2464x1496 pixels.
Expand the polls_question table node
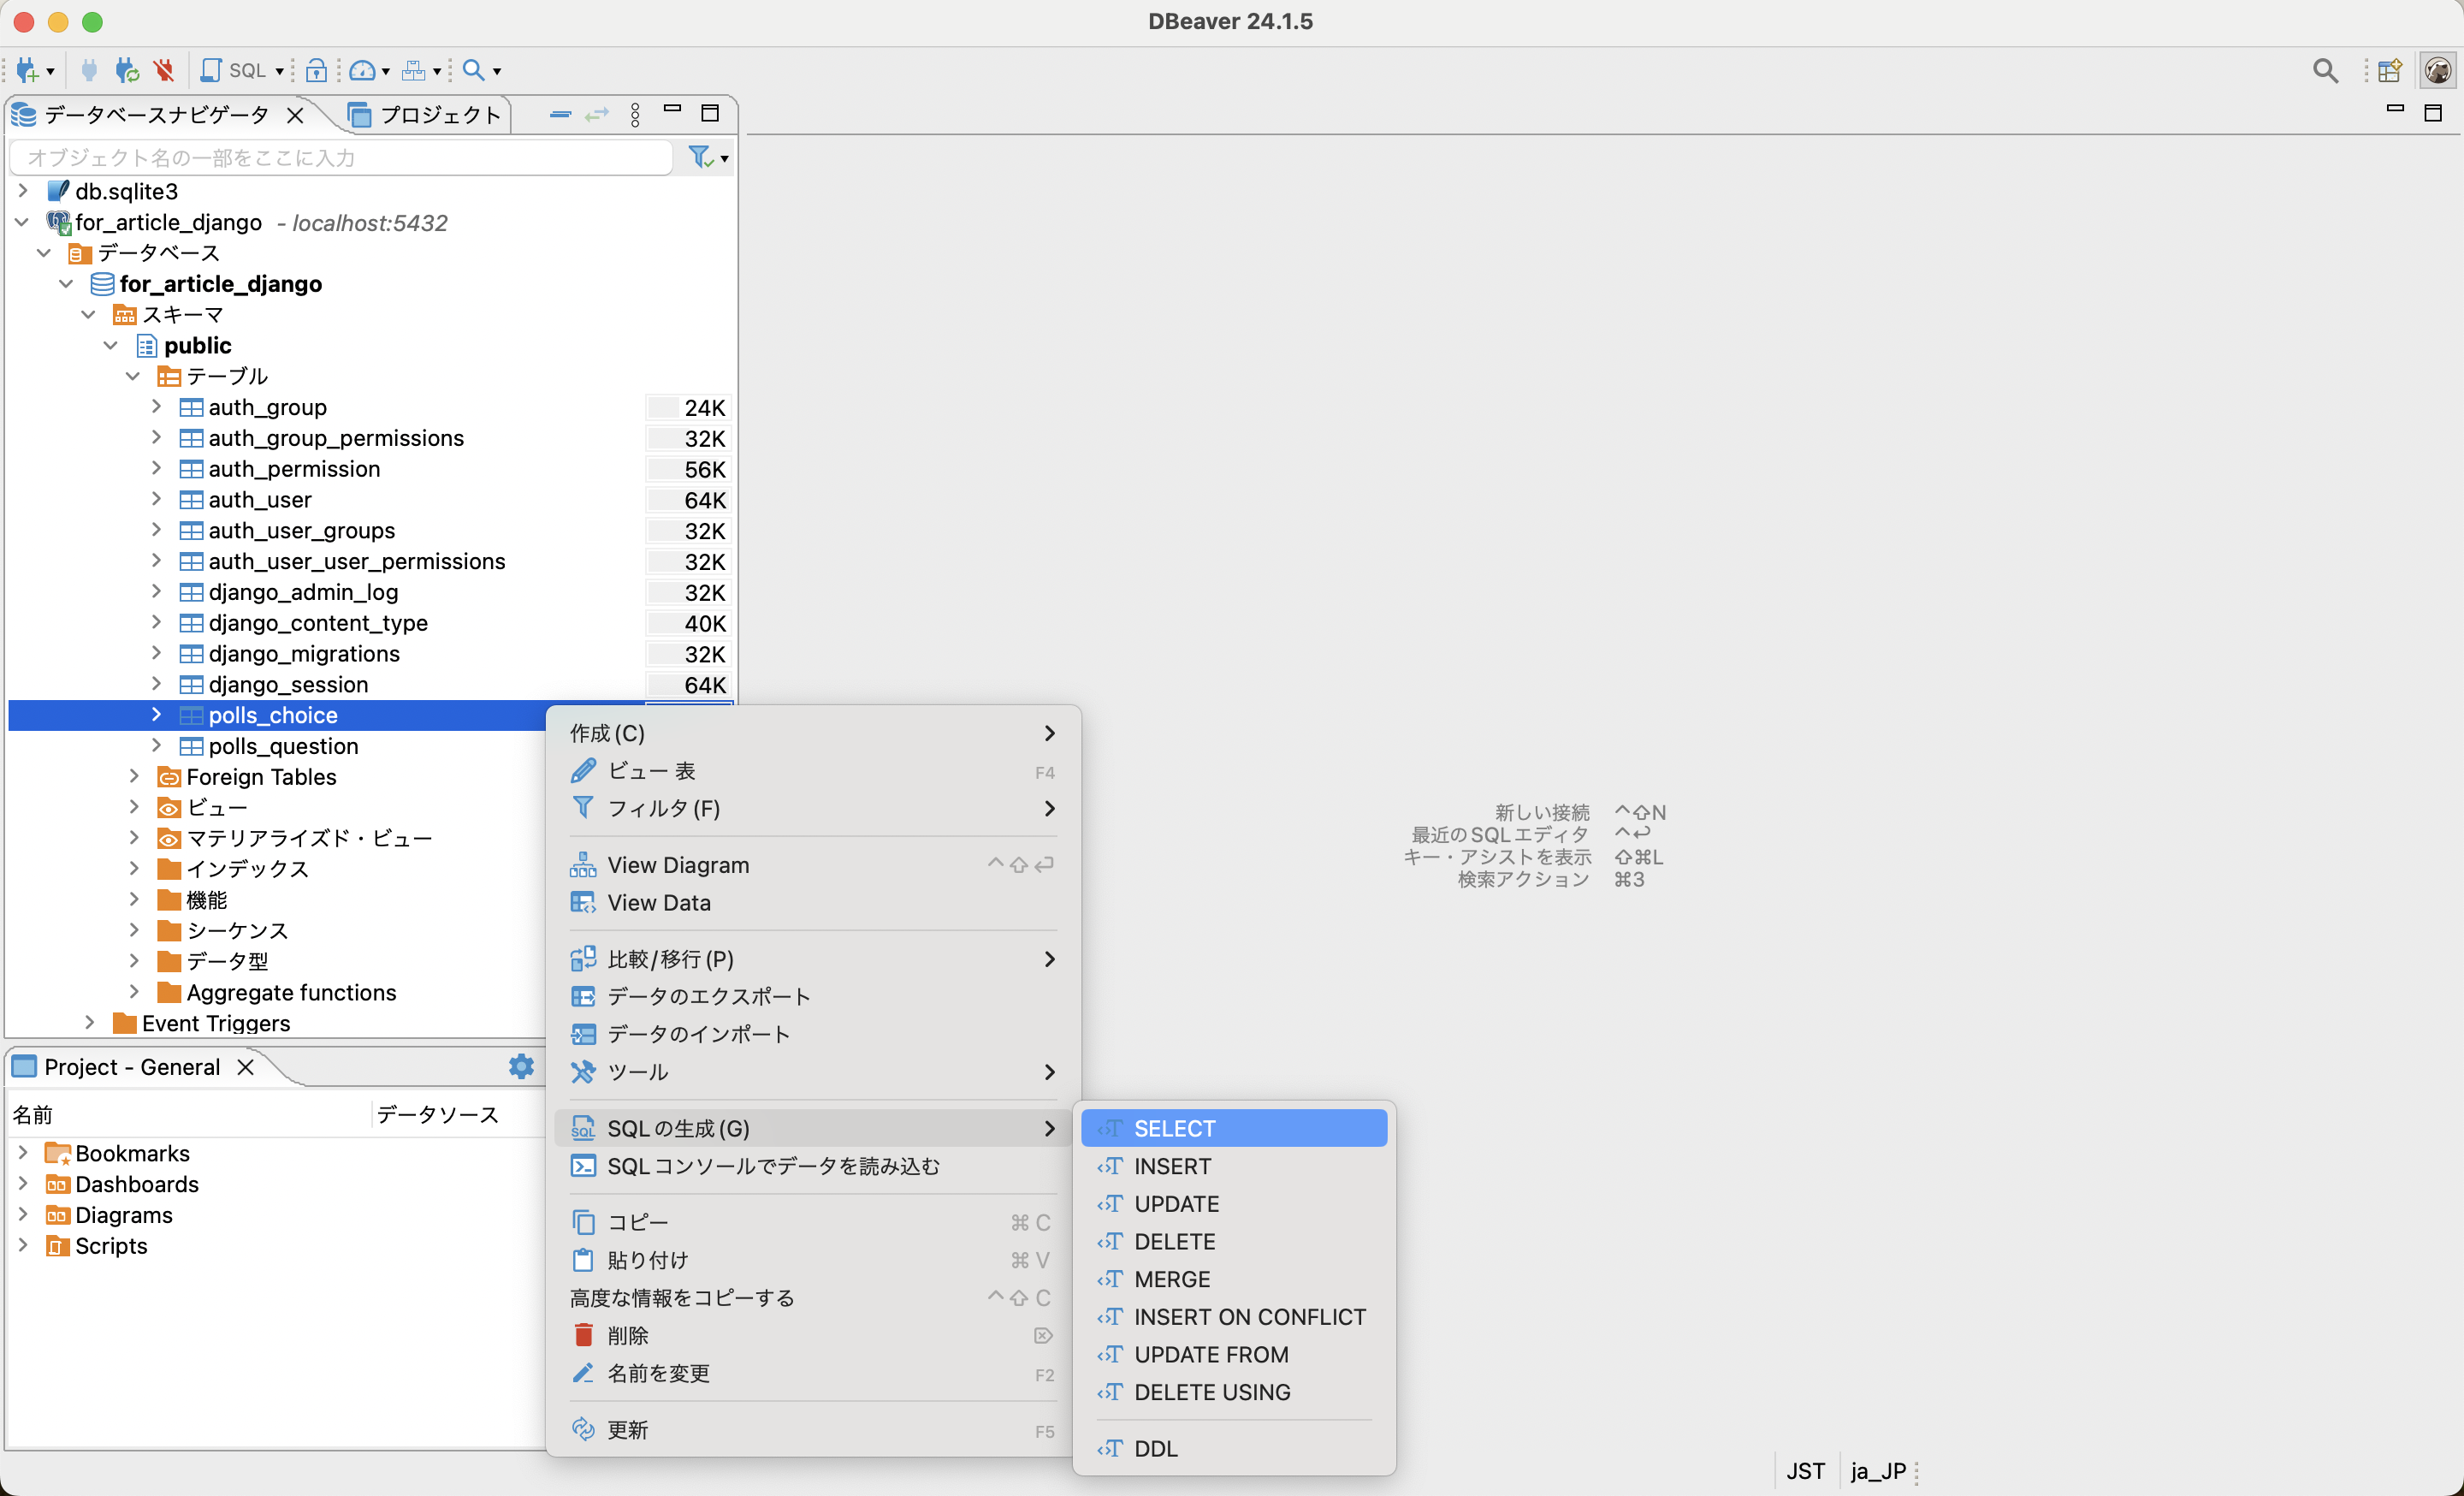point(156,746)
